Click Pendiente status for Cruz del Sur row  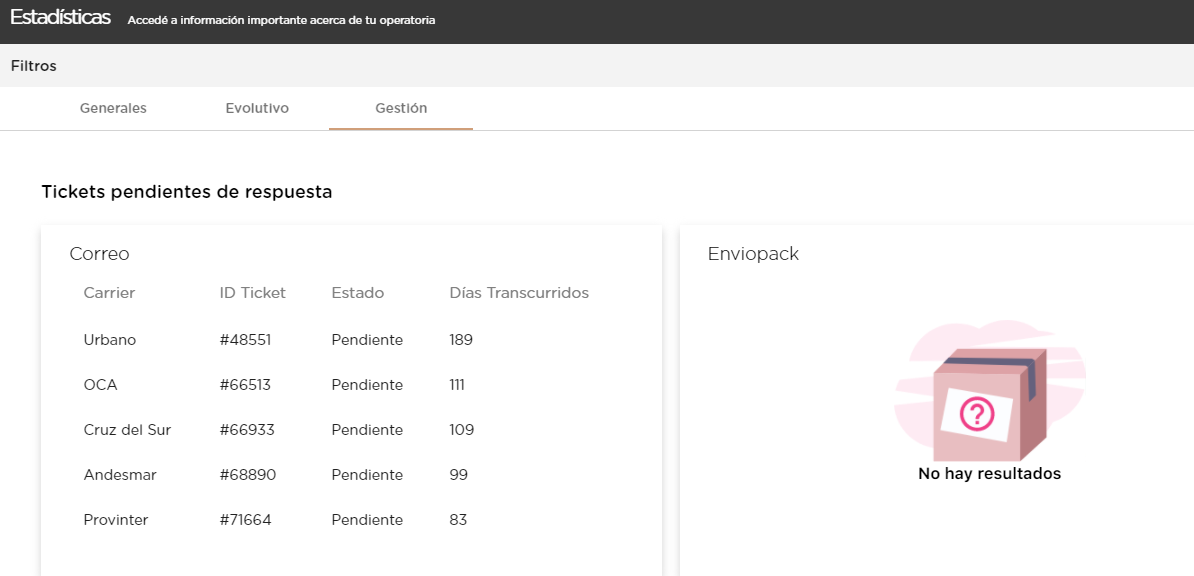click(367, 430)
